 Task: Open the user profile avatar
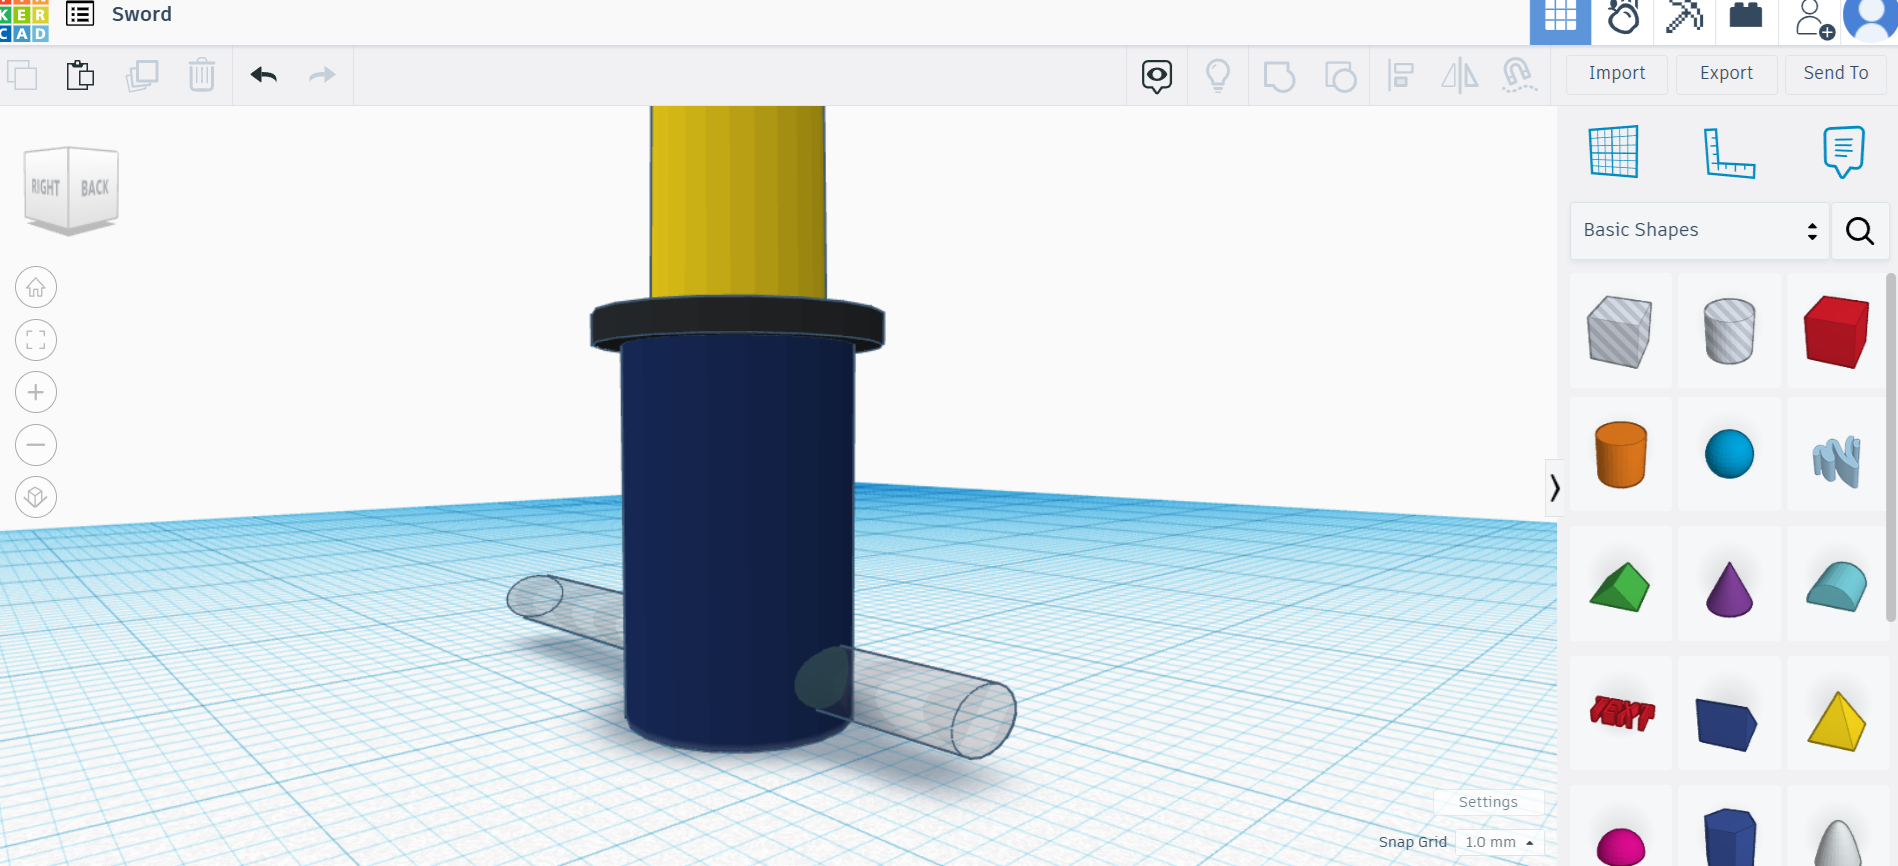click(1870, 20)
